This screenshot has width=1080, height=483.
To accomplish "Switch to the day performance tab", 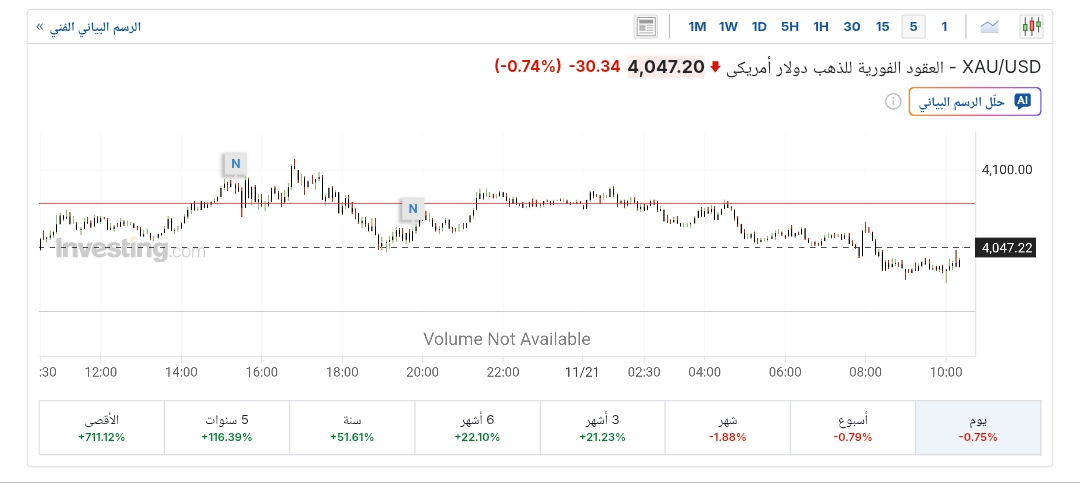I will [x=977, y=428].
